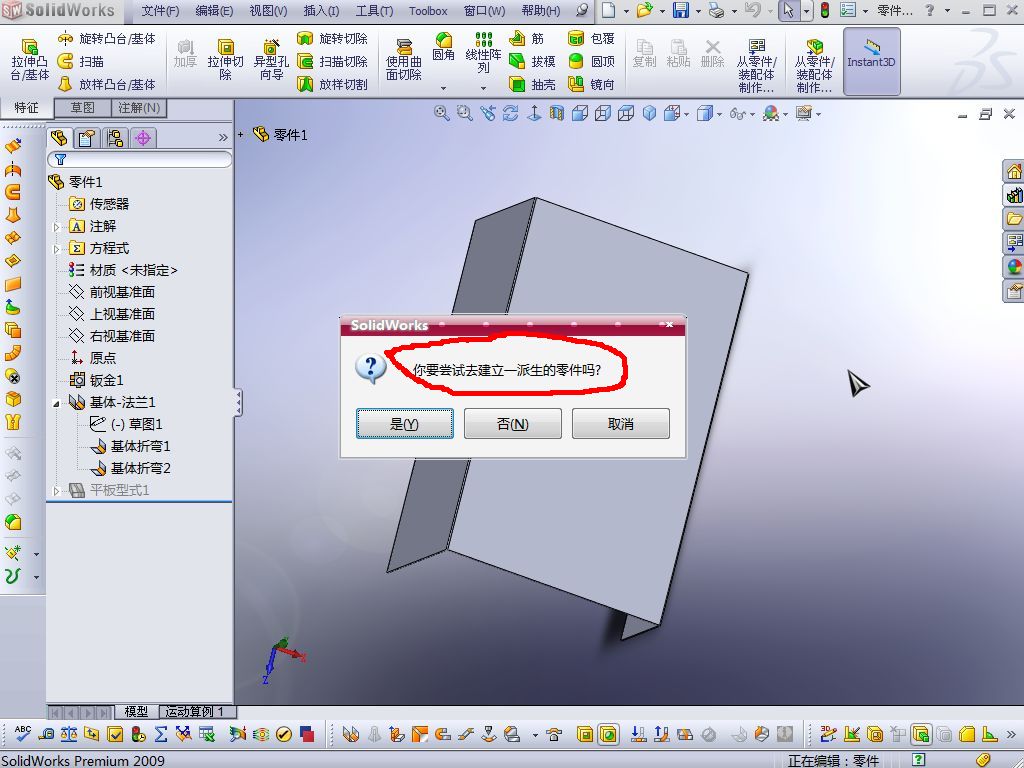Open the 工具(T) menu

pos(374,11)
